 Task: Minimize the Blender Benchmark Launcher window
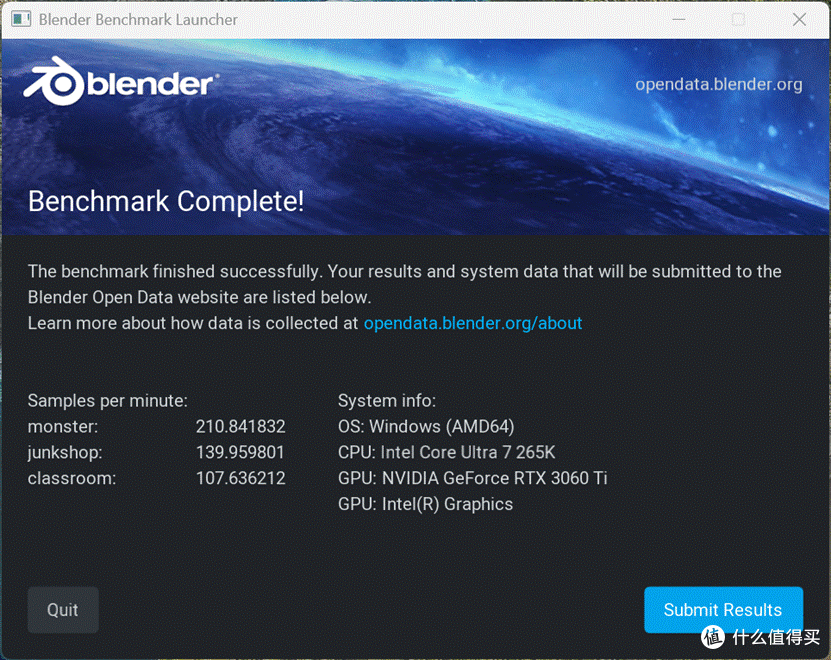pos(679,20)
